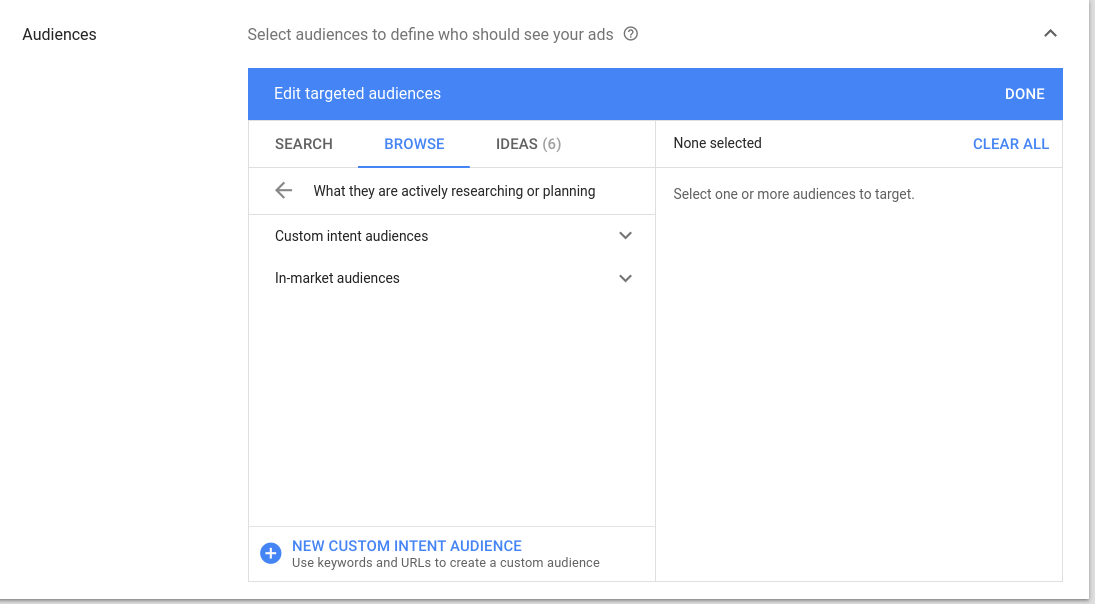Click the What they are actively researching heading
1095x604 pixels.
point(453,190)
